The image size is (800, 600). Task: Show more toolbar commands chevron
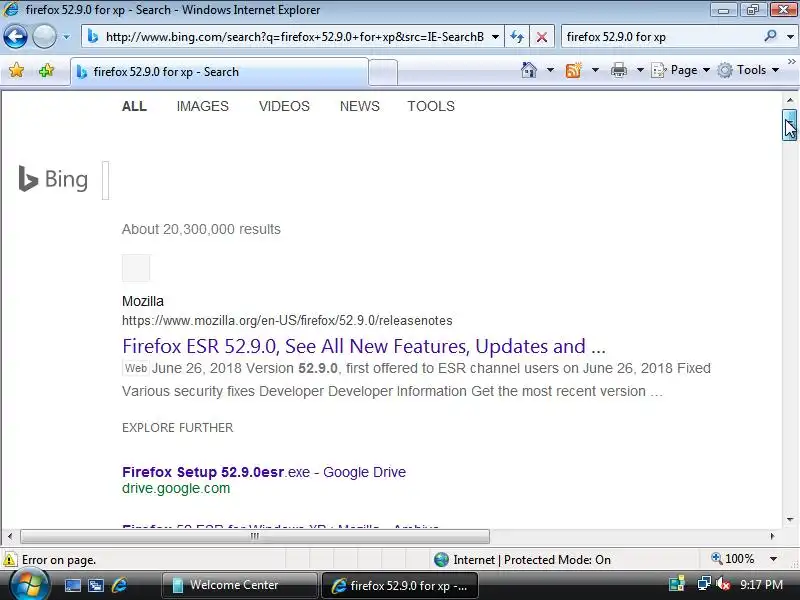[791, 61]
